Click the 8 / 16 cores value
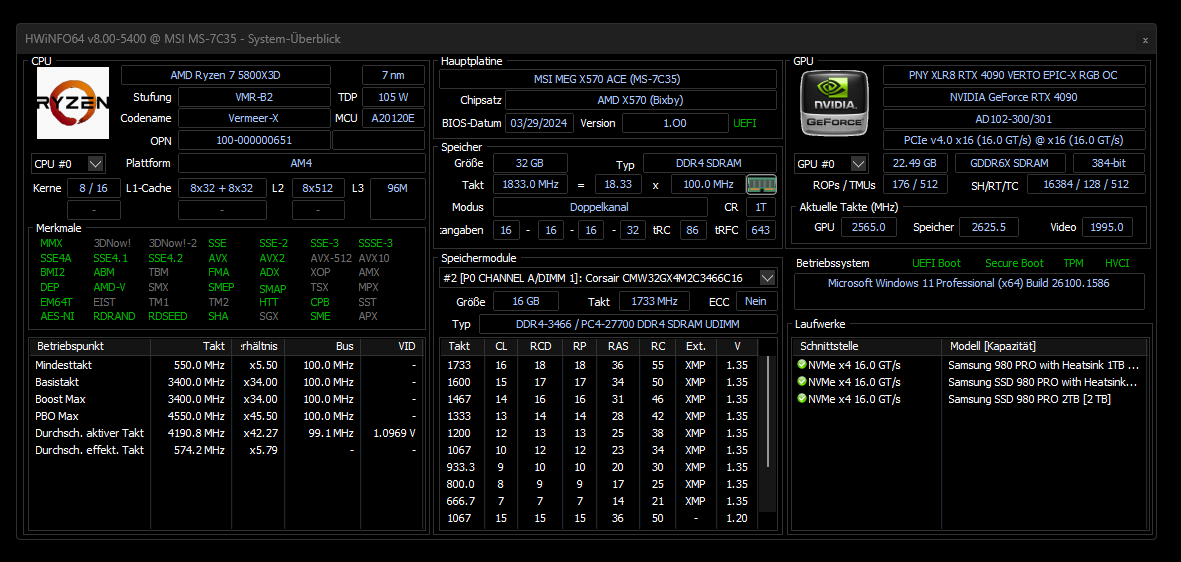The width and height of the screenshot is (1181, 562). (x=93, y=188)
